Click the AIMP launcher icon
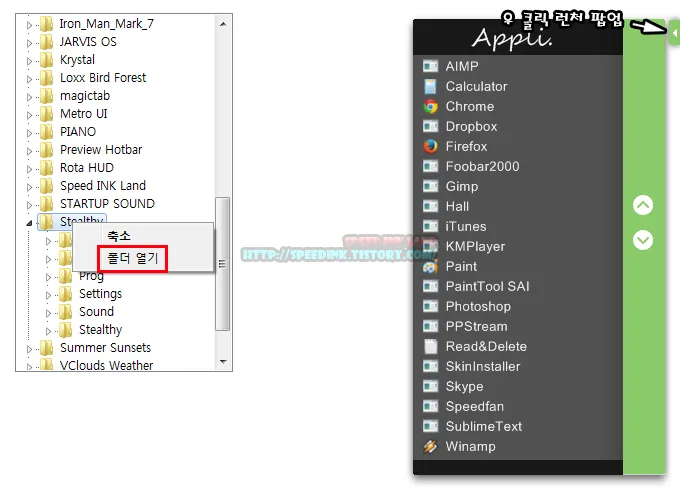Viewport: 680px width, 497px height. (430, 66)
